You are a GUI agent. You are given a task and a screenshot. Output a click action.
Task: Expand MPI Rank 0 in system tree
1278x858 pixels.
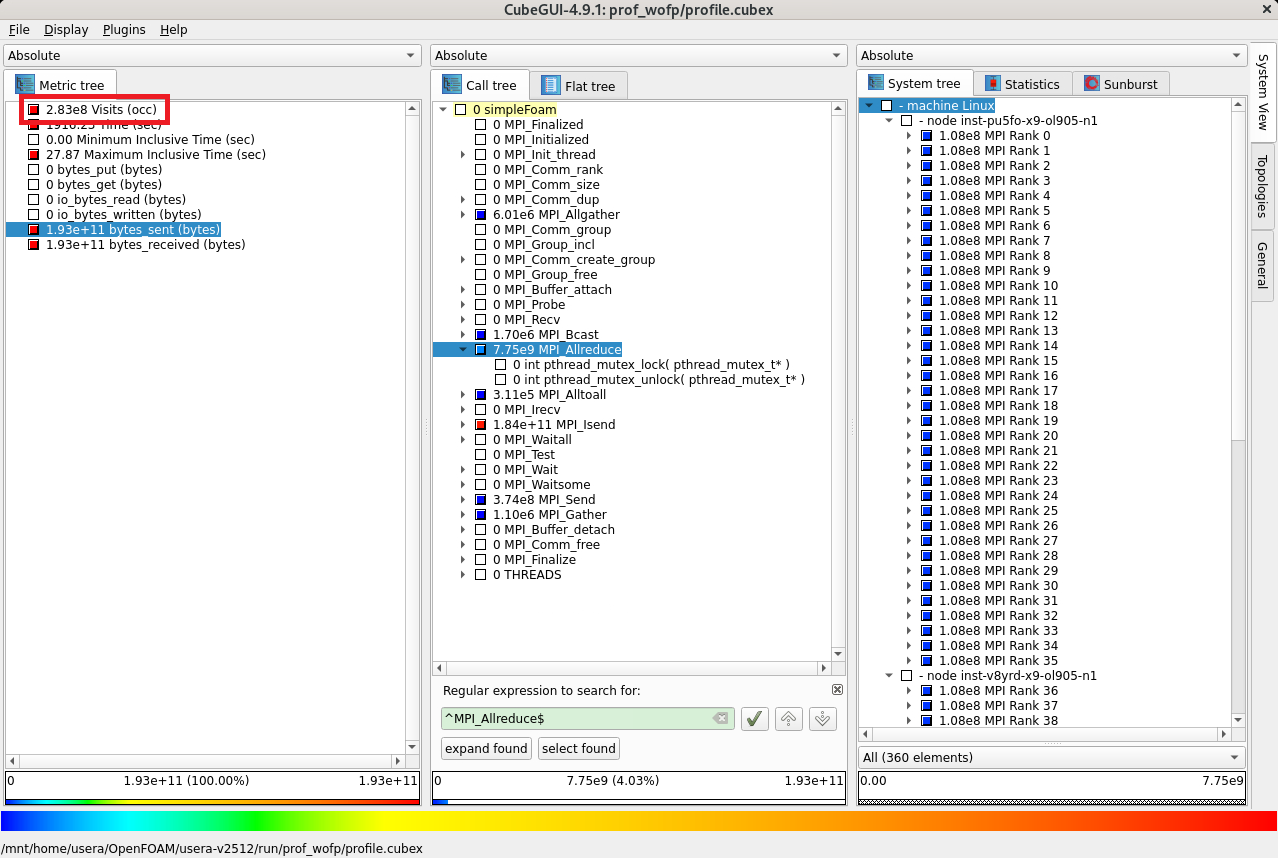pyautogui.click(x=909, y=136)
